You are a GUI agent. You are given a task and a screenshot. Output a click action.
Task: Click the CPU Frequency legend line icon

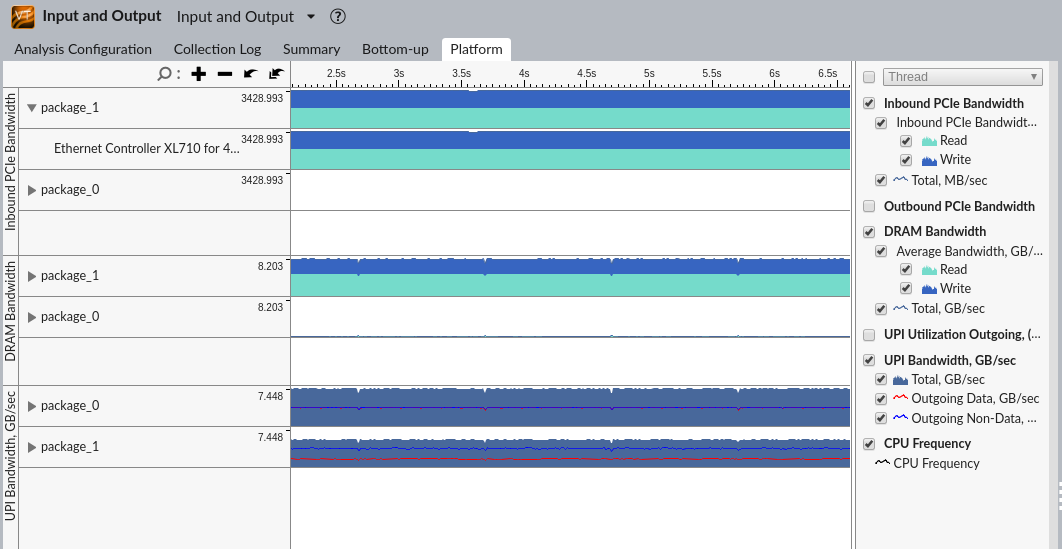tap(883, 463)
